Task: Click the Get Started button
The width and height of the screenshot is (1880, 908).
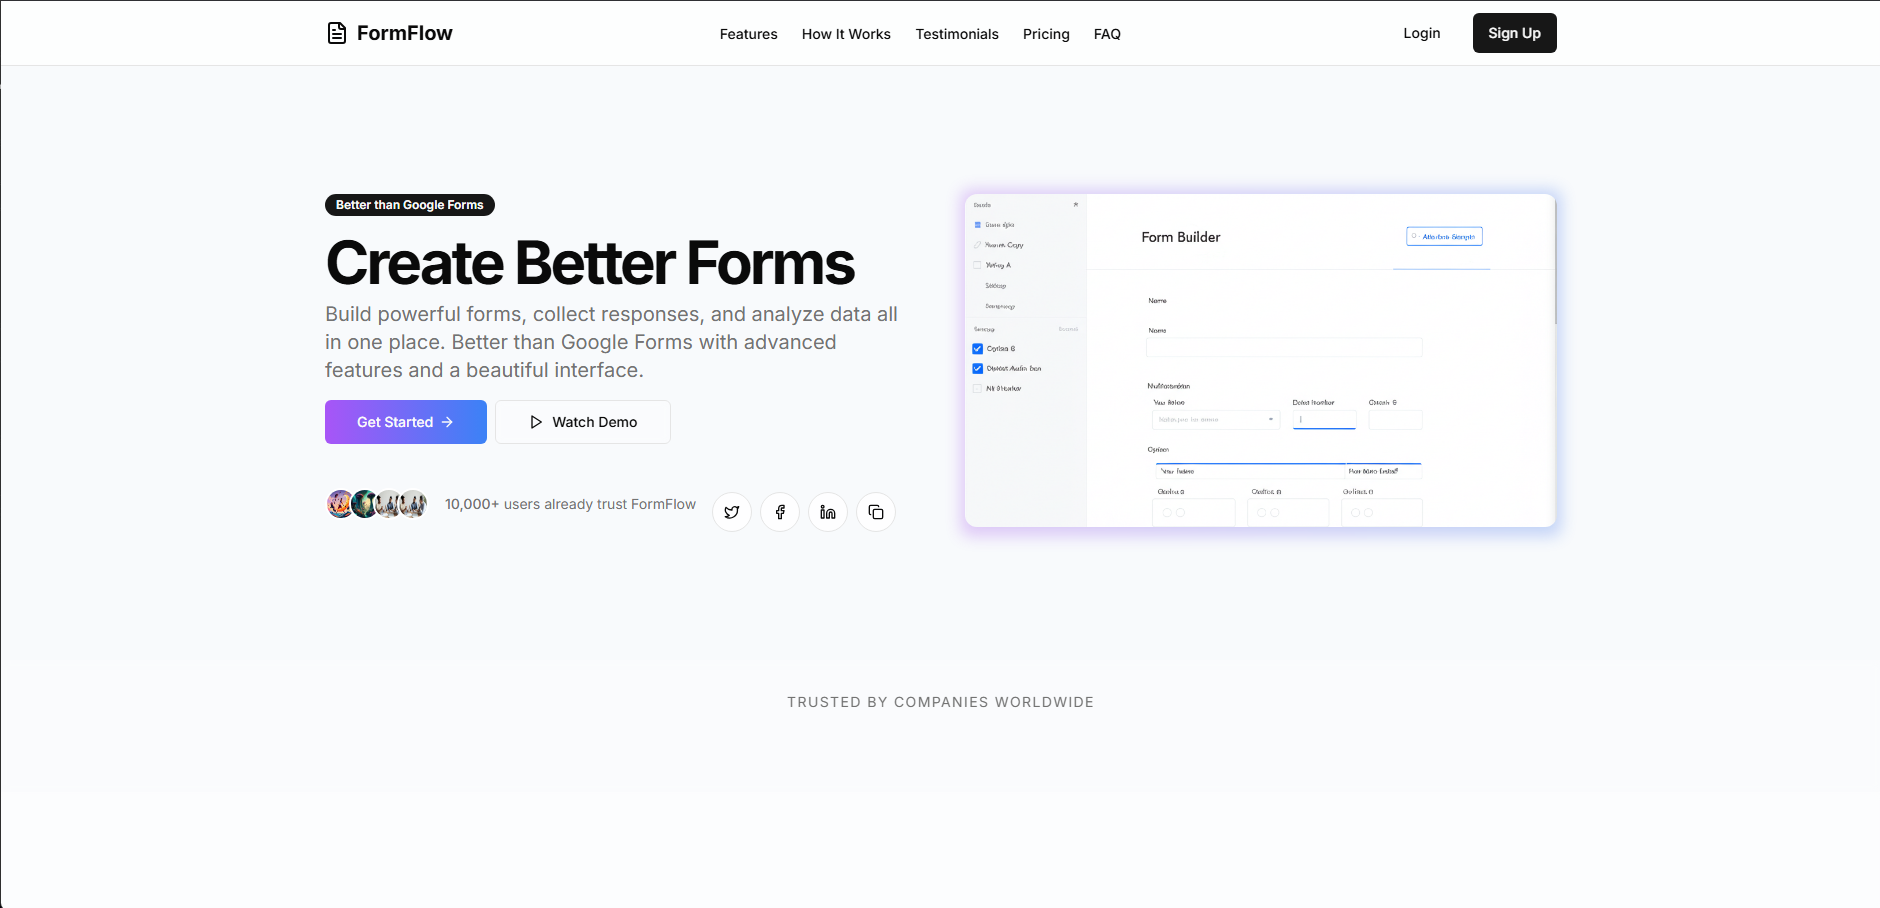Action: (x=406, y=422)
